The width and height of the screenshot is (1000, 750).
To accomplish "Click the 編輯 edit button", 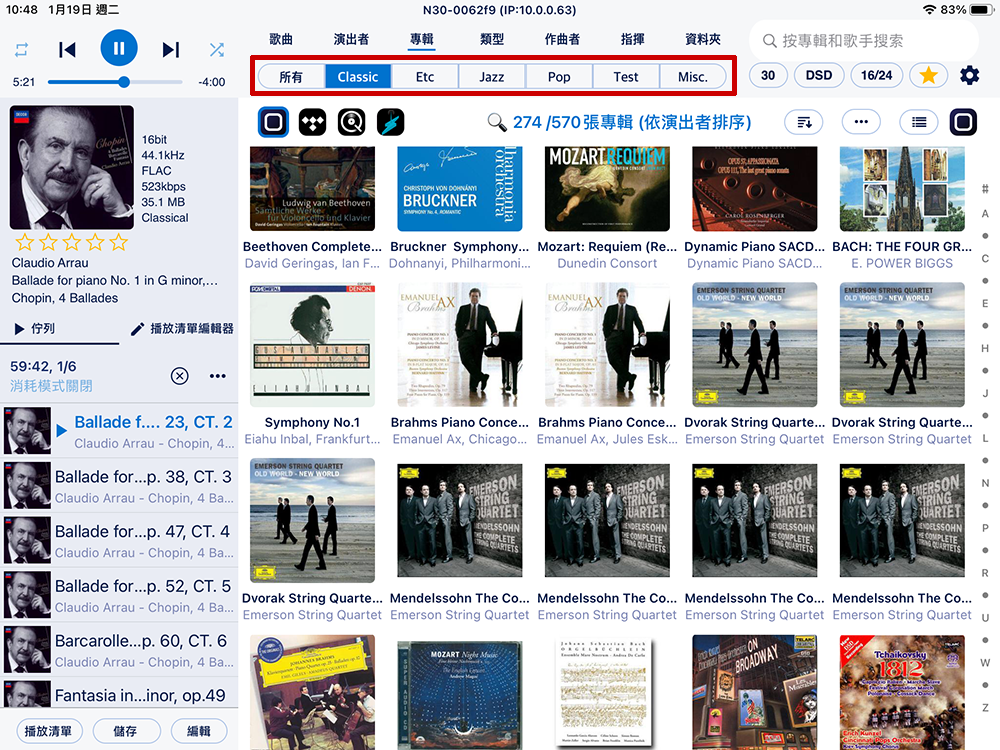I will click(x=198, y=731).
